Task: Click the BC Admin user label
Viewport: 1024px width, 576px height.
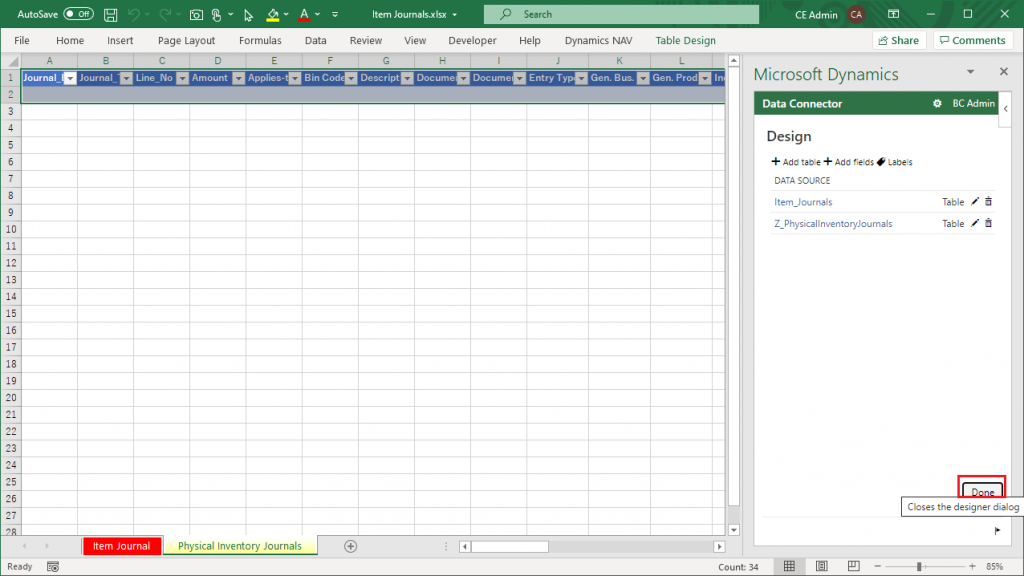Action: (x=973, y=103)
